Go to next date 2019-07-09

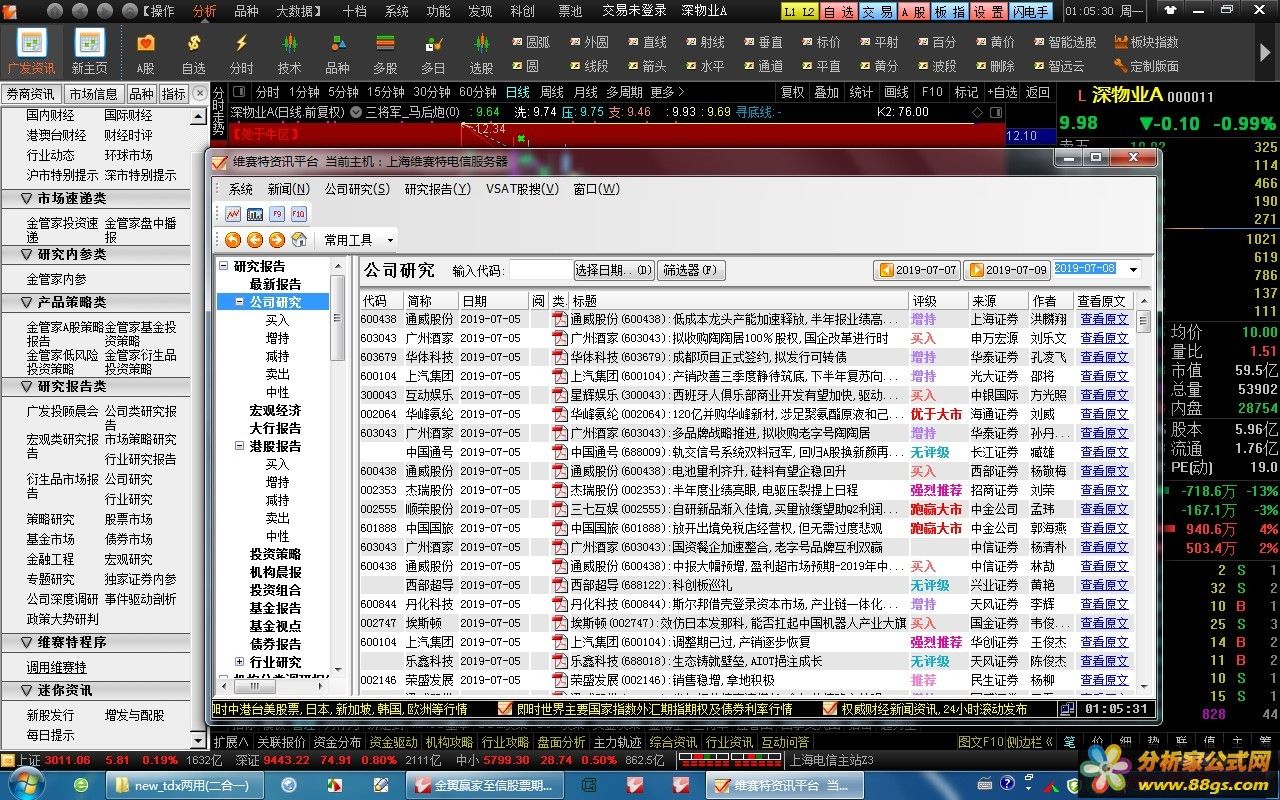click(1007, 270)
